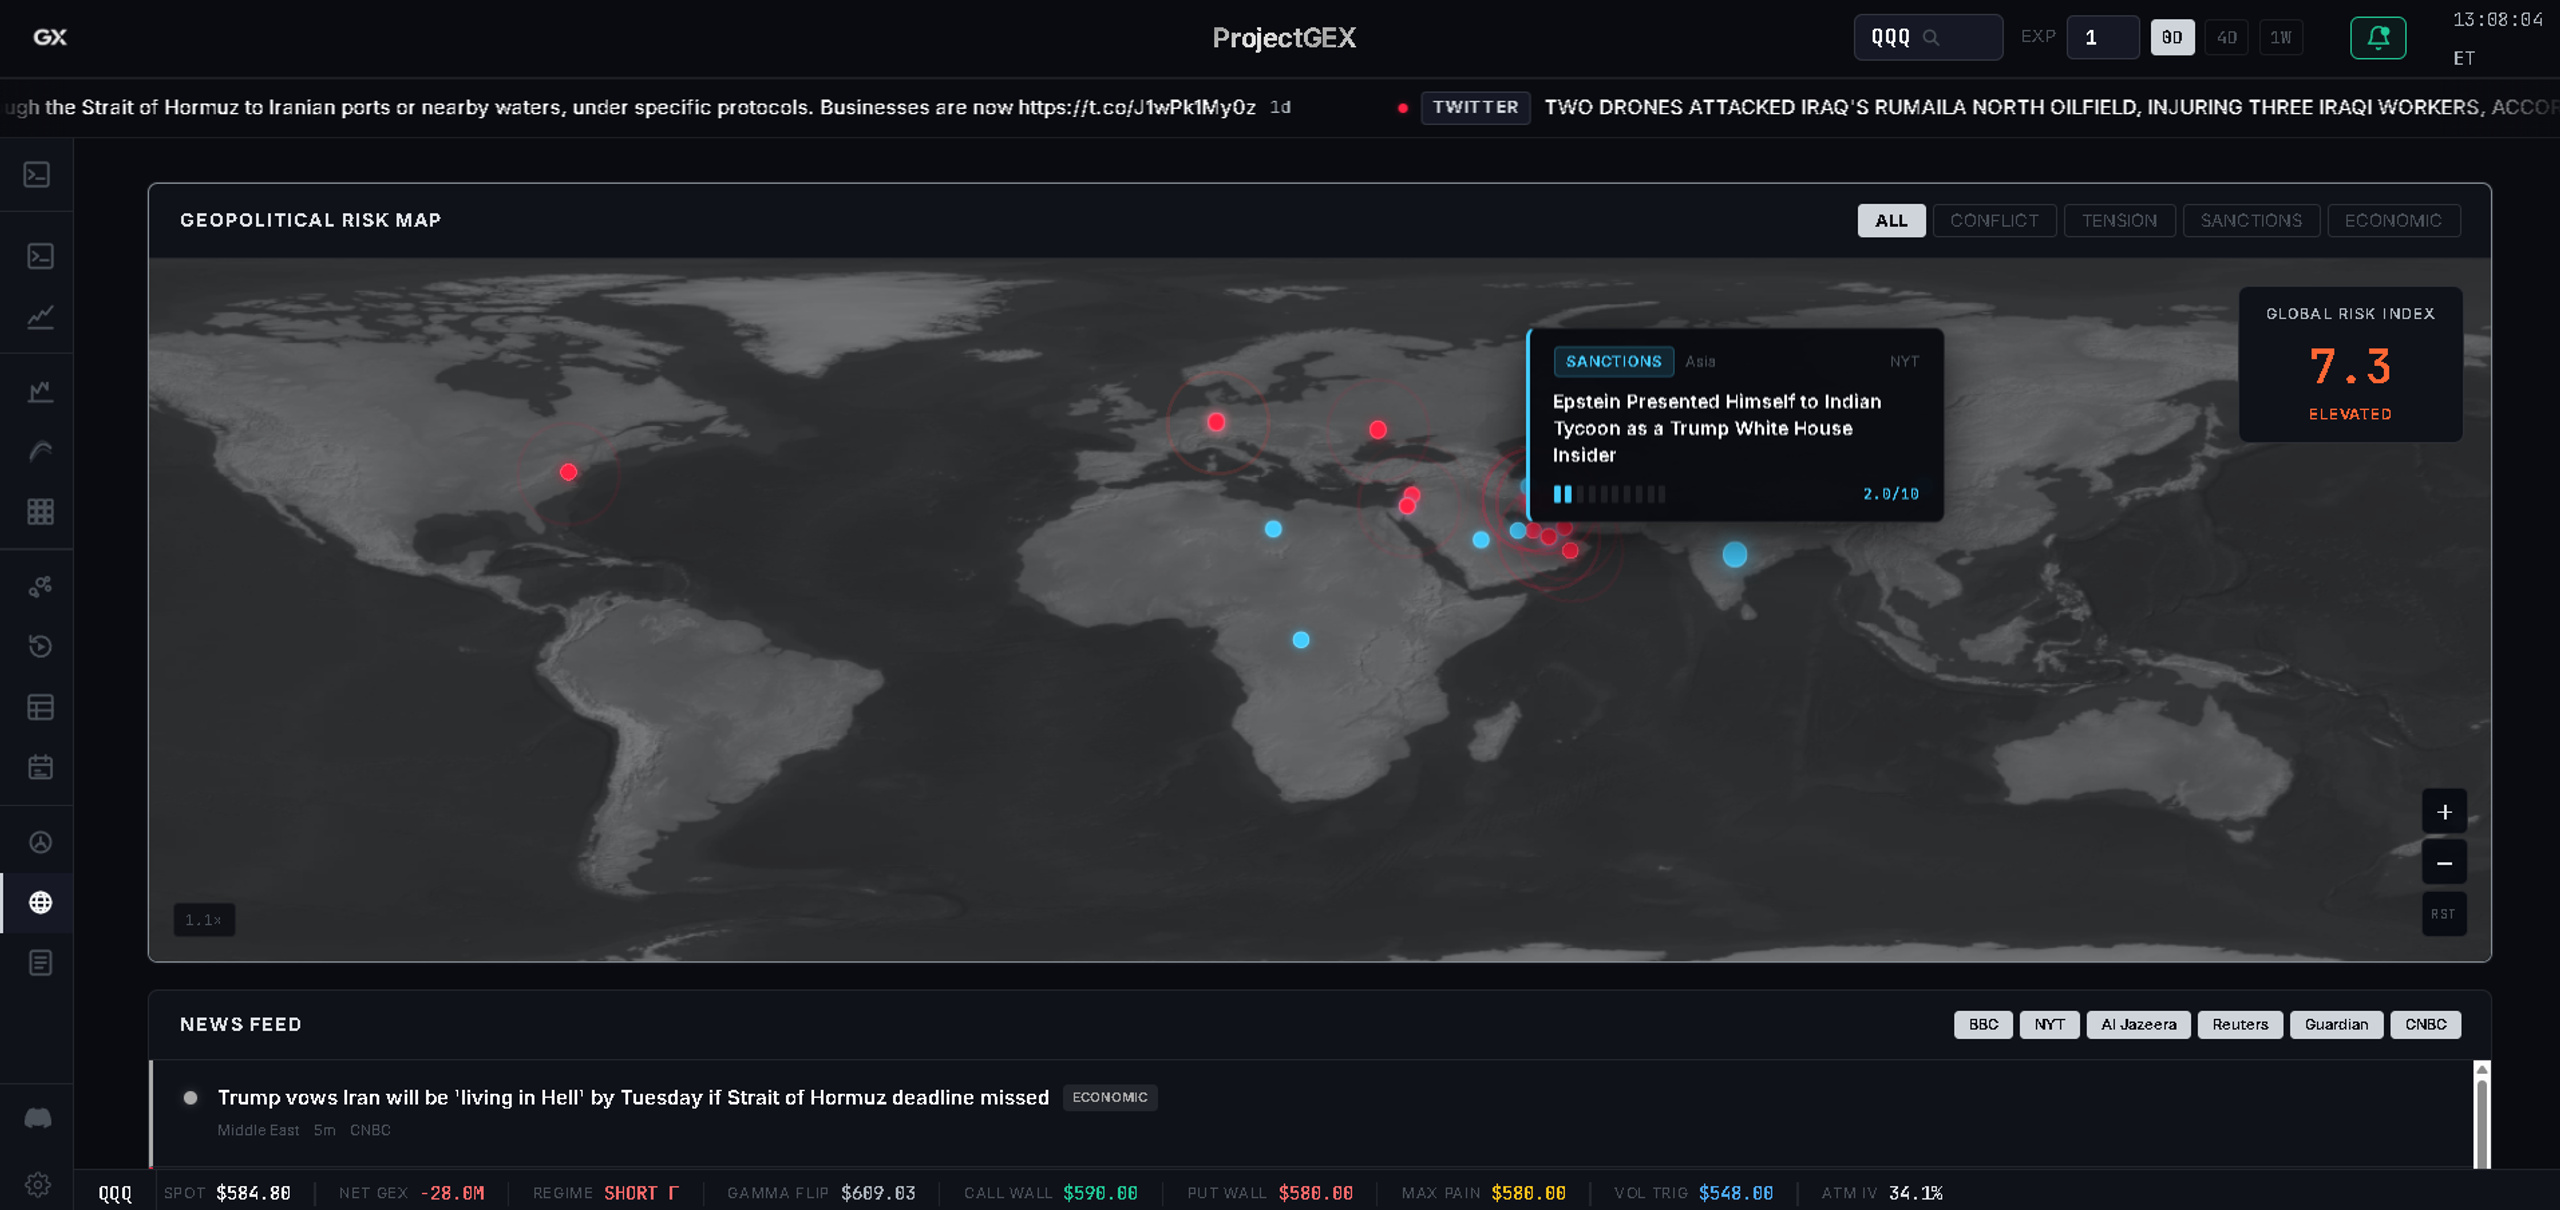Screen dimensions: 2560x1210
Task: Open the calendar sidebar icon
Action: [x=40, y=767]
